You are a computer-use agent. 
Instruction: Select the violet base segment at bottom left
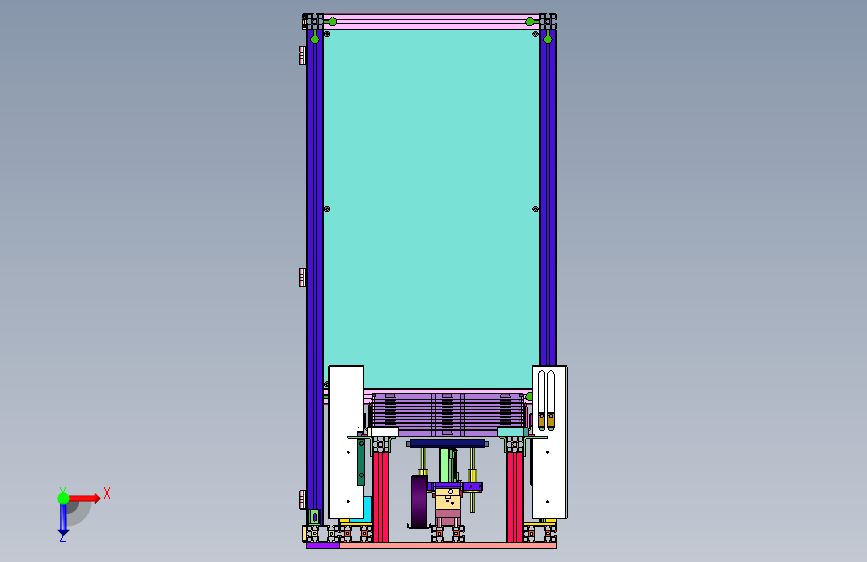323,545
